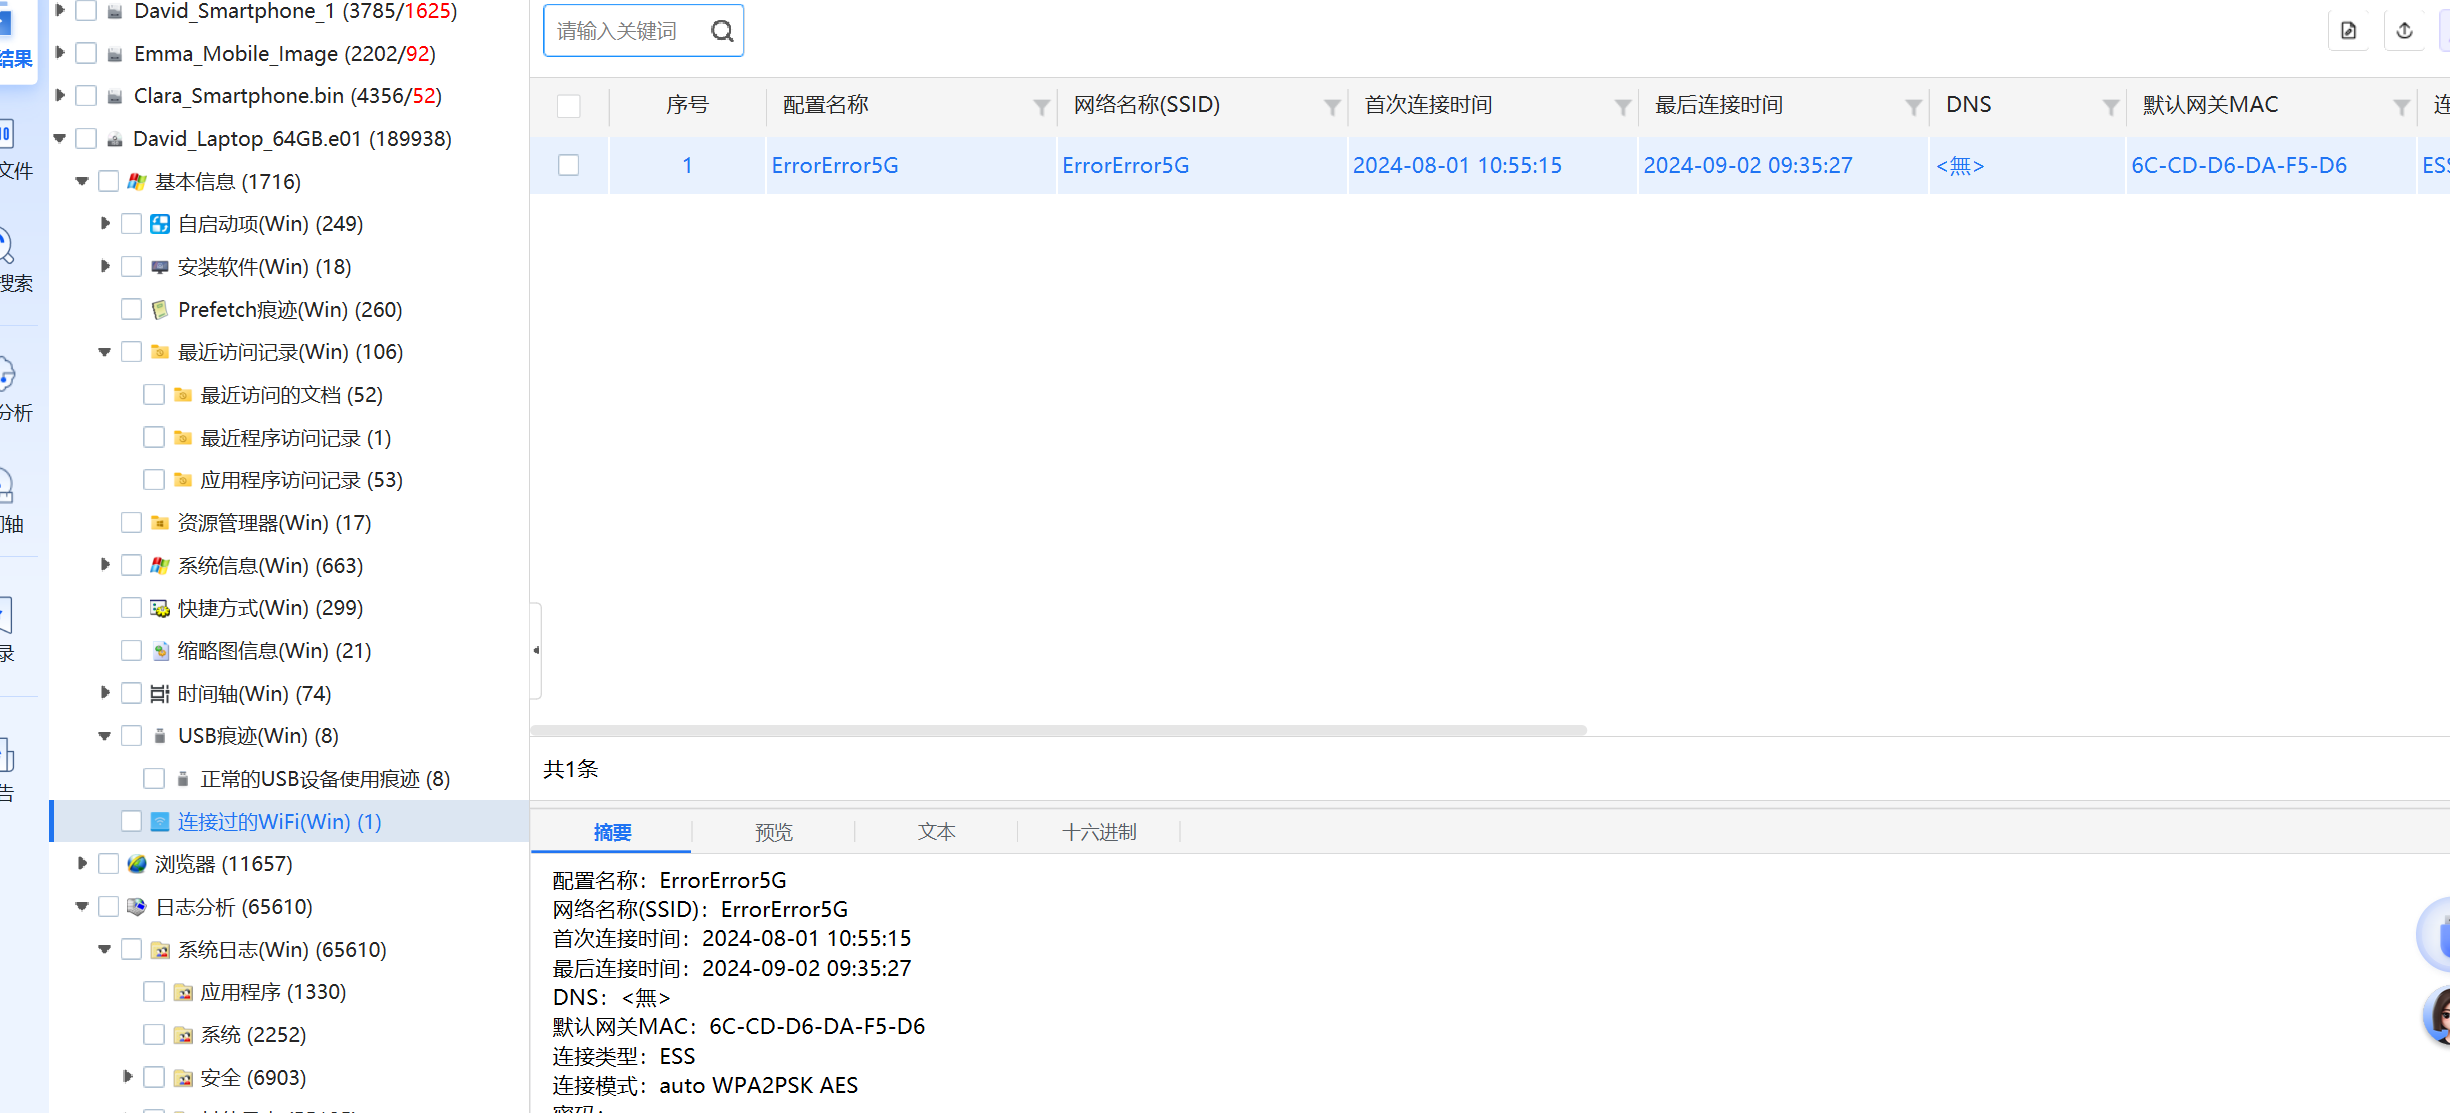Click the search magnifier icon in keyword box

722,32
